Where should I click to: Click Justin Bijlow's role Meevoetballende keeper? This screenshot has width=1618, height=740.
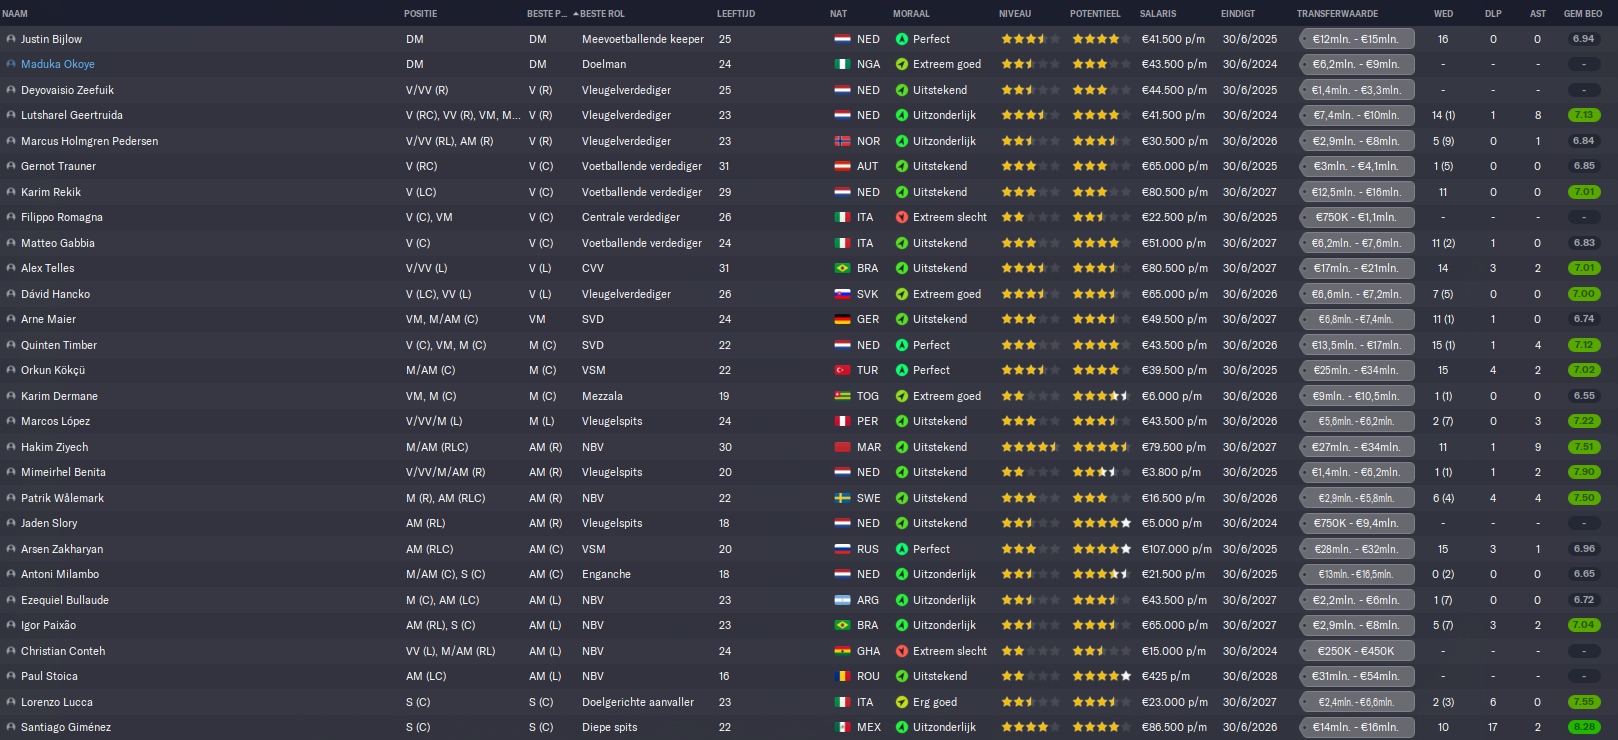coord(643,39)
